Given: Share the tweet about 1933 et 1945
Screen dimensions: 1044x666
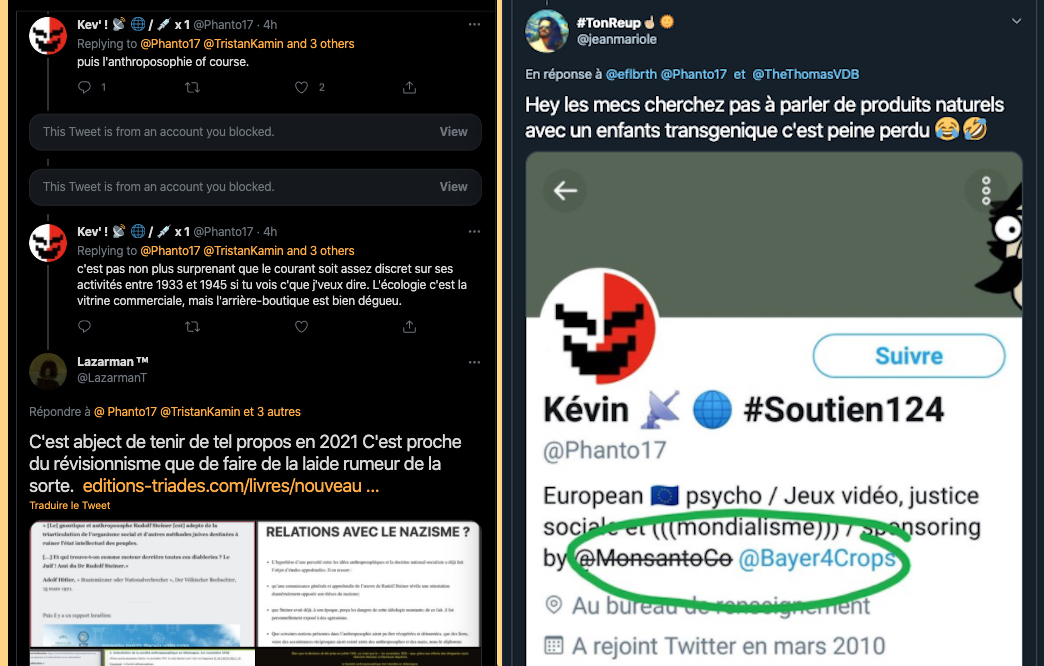Looking at the screenshot, I should 409,326.
